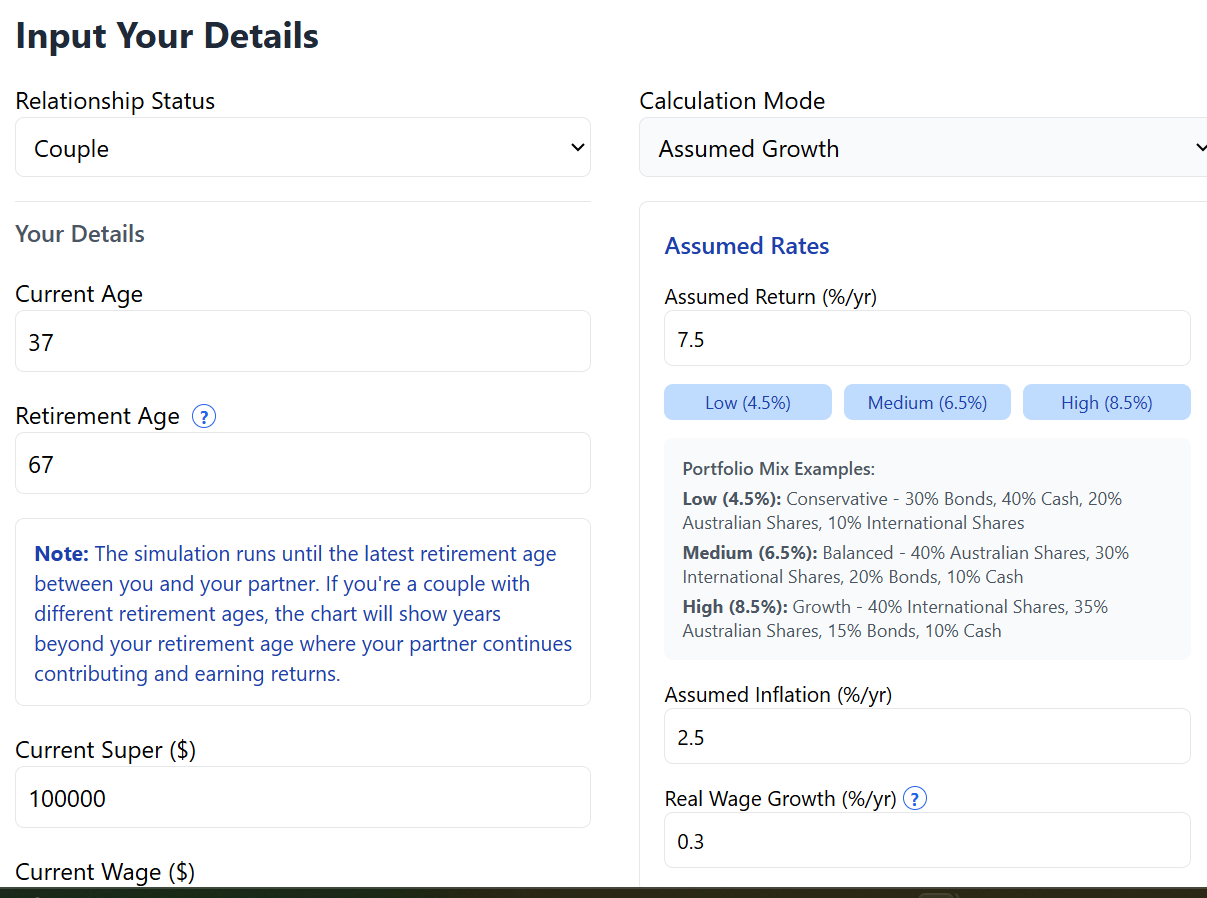The image size is (1207, 898).
Task: Click the Real Wage Growth question mark icon
Action: pos(914,798)
